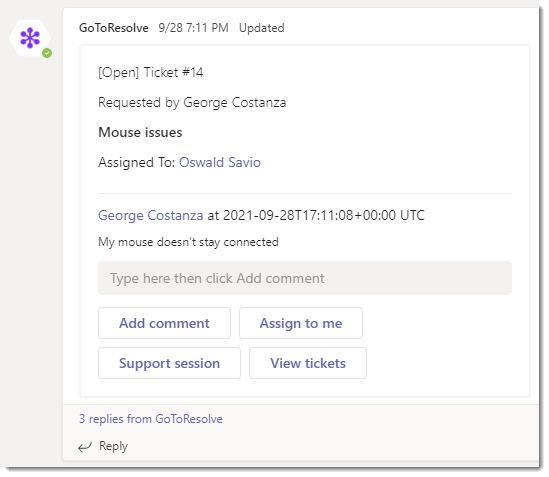Expand 3 replies from GoToResolve
Screen dimensions: 549x477
(x=151, y=419)
